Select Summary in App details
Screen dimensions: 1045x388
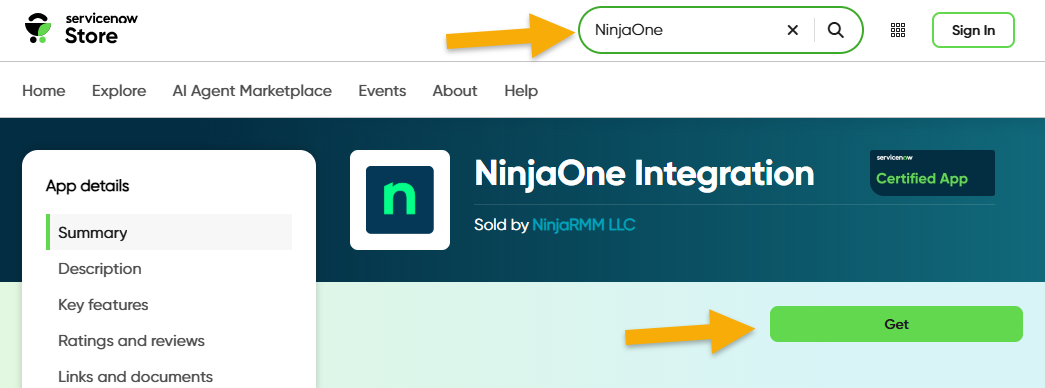(169, 232)
